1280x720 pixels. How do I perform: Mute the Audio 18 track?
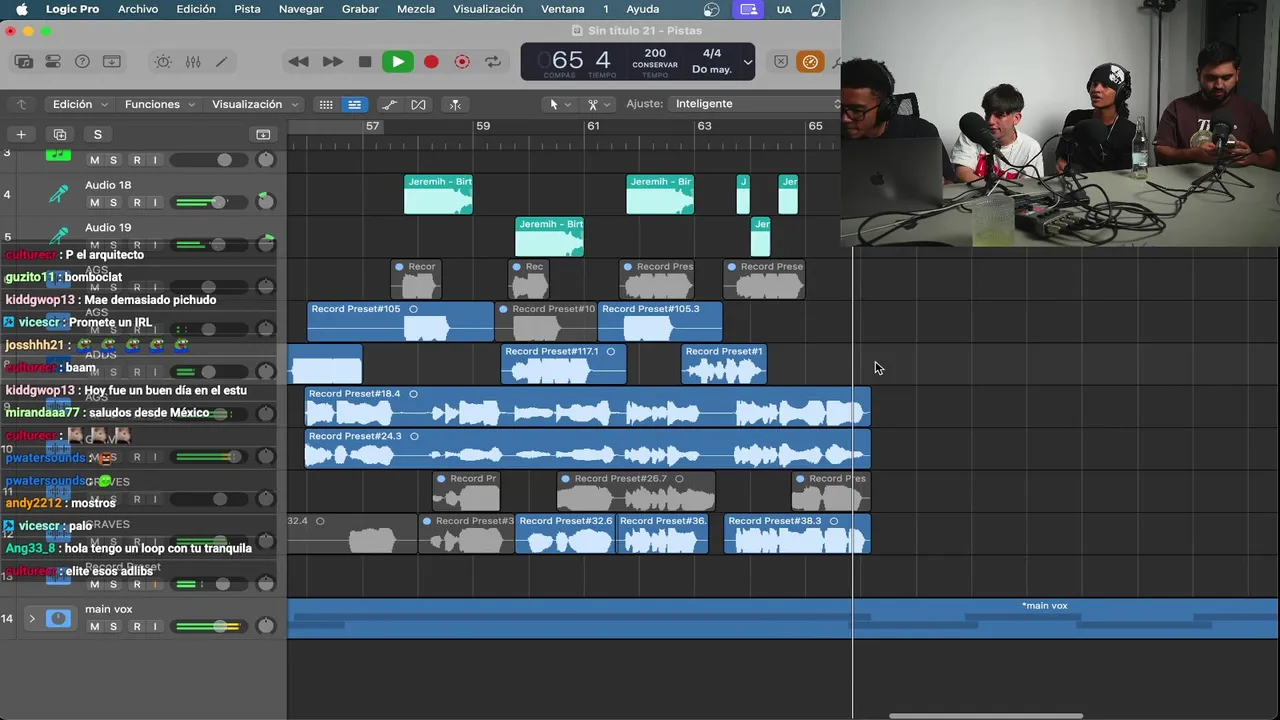[95, 202]
